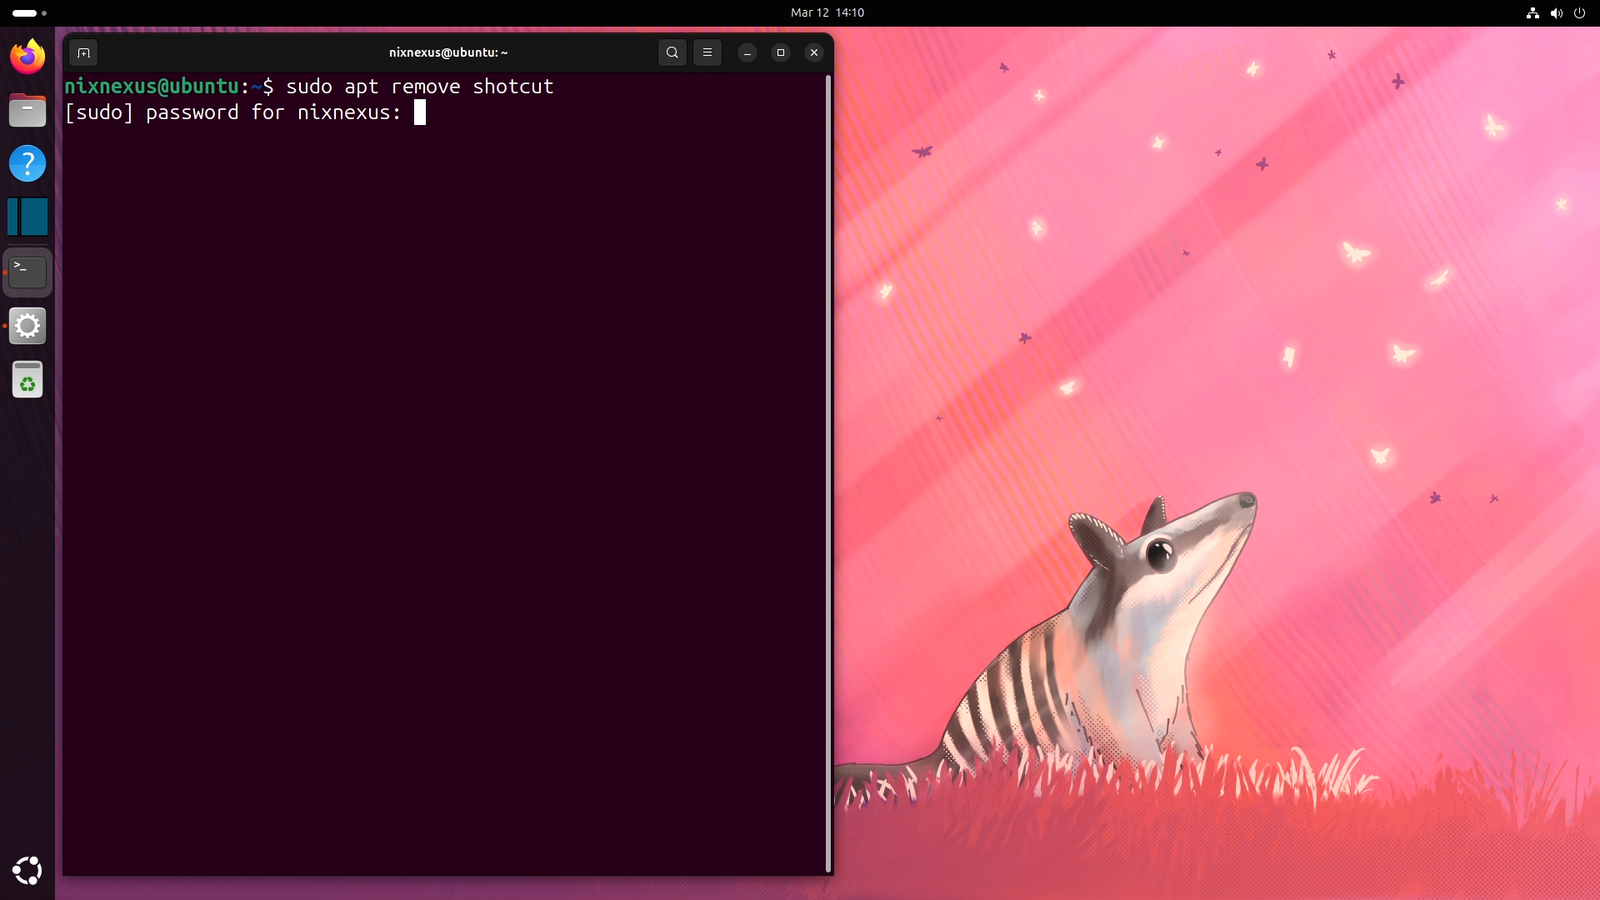
Task: Click the running Terminal icon in the dock
Action: [27, 271]
